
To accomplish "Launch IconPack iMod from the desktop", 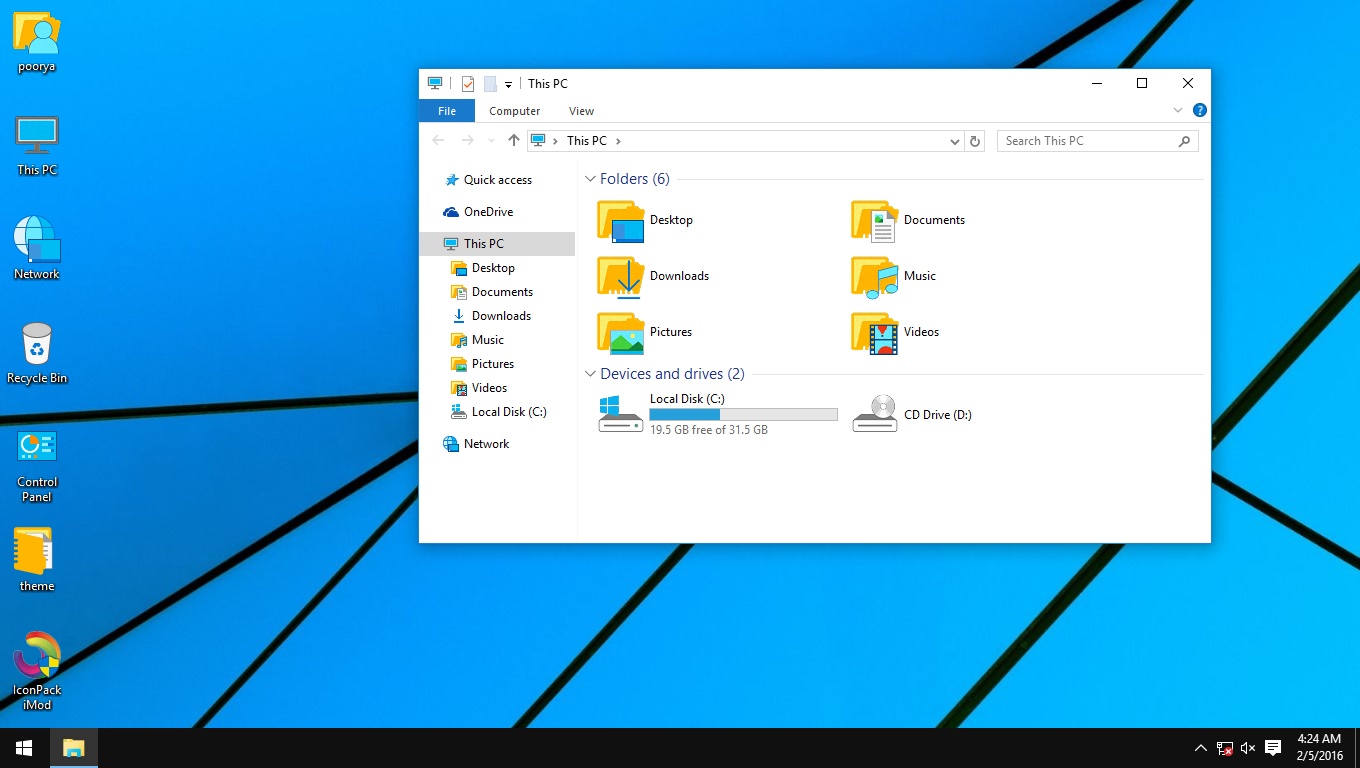I will [x=37, y=660].
